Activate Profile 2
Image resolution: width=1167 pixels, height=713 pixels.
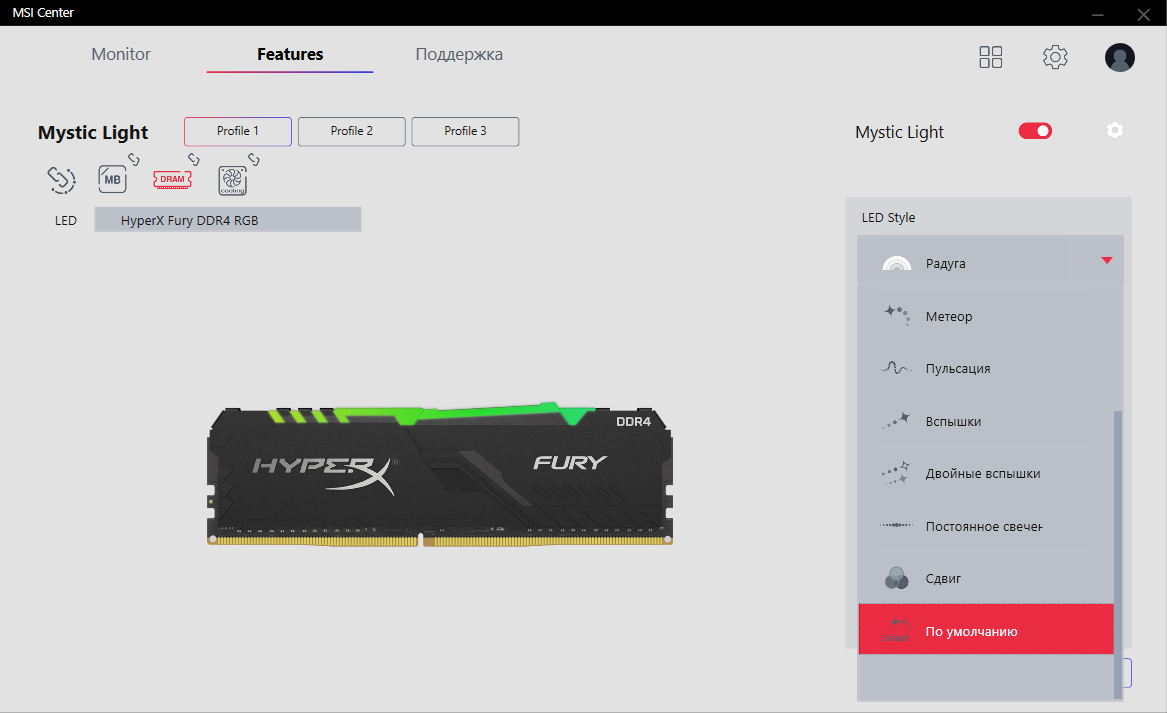coord(352,131)
